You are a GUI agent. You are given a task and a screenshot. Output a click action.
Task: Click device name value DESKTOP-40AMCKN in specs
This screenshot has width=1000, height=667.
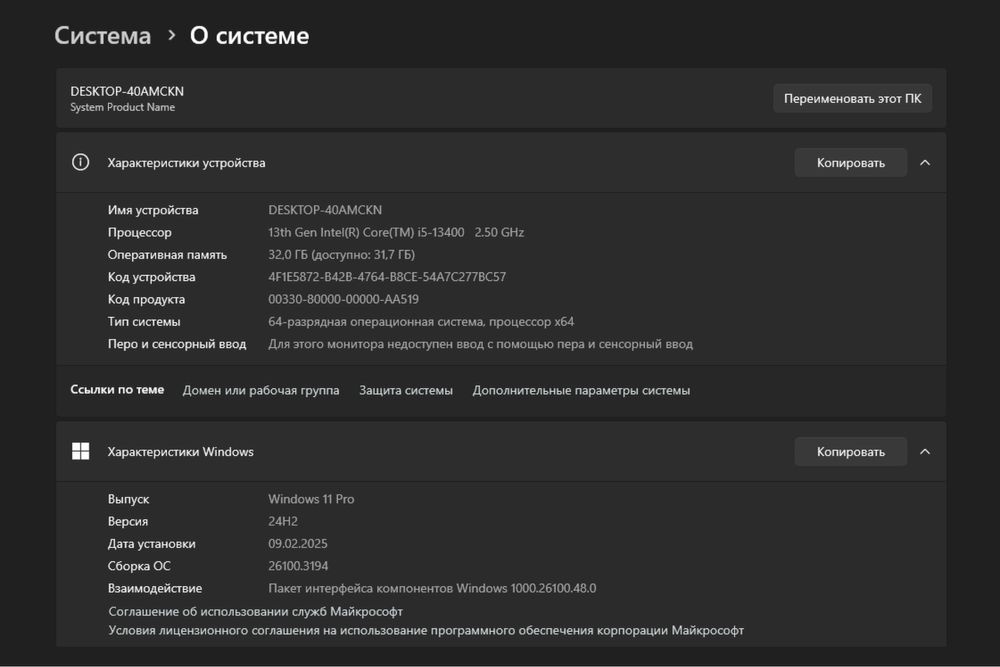pos(325,210)
